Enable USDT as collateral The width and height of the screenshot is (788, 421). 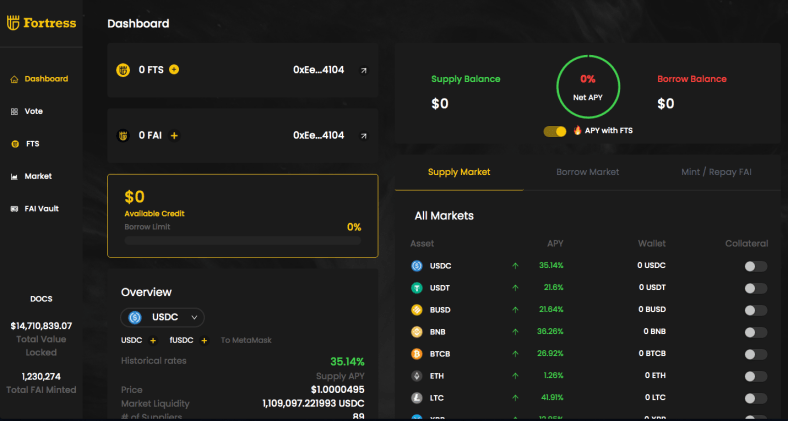click(x=756, y=288)
